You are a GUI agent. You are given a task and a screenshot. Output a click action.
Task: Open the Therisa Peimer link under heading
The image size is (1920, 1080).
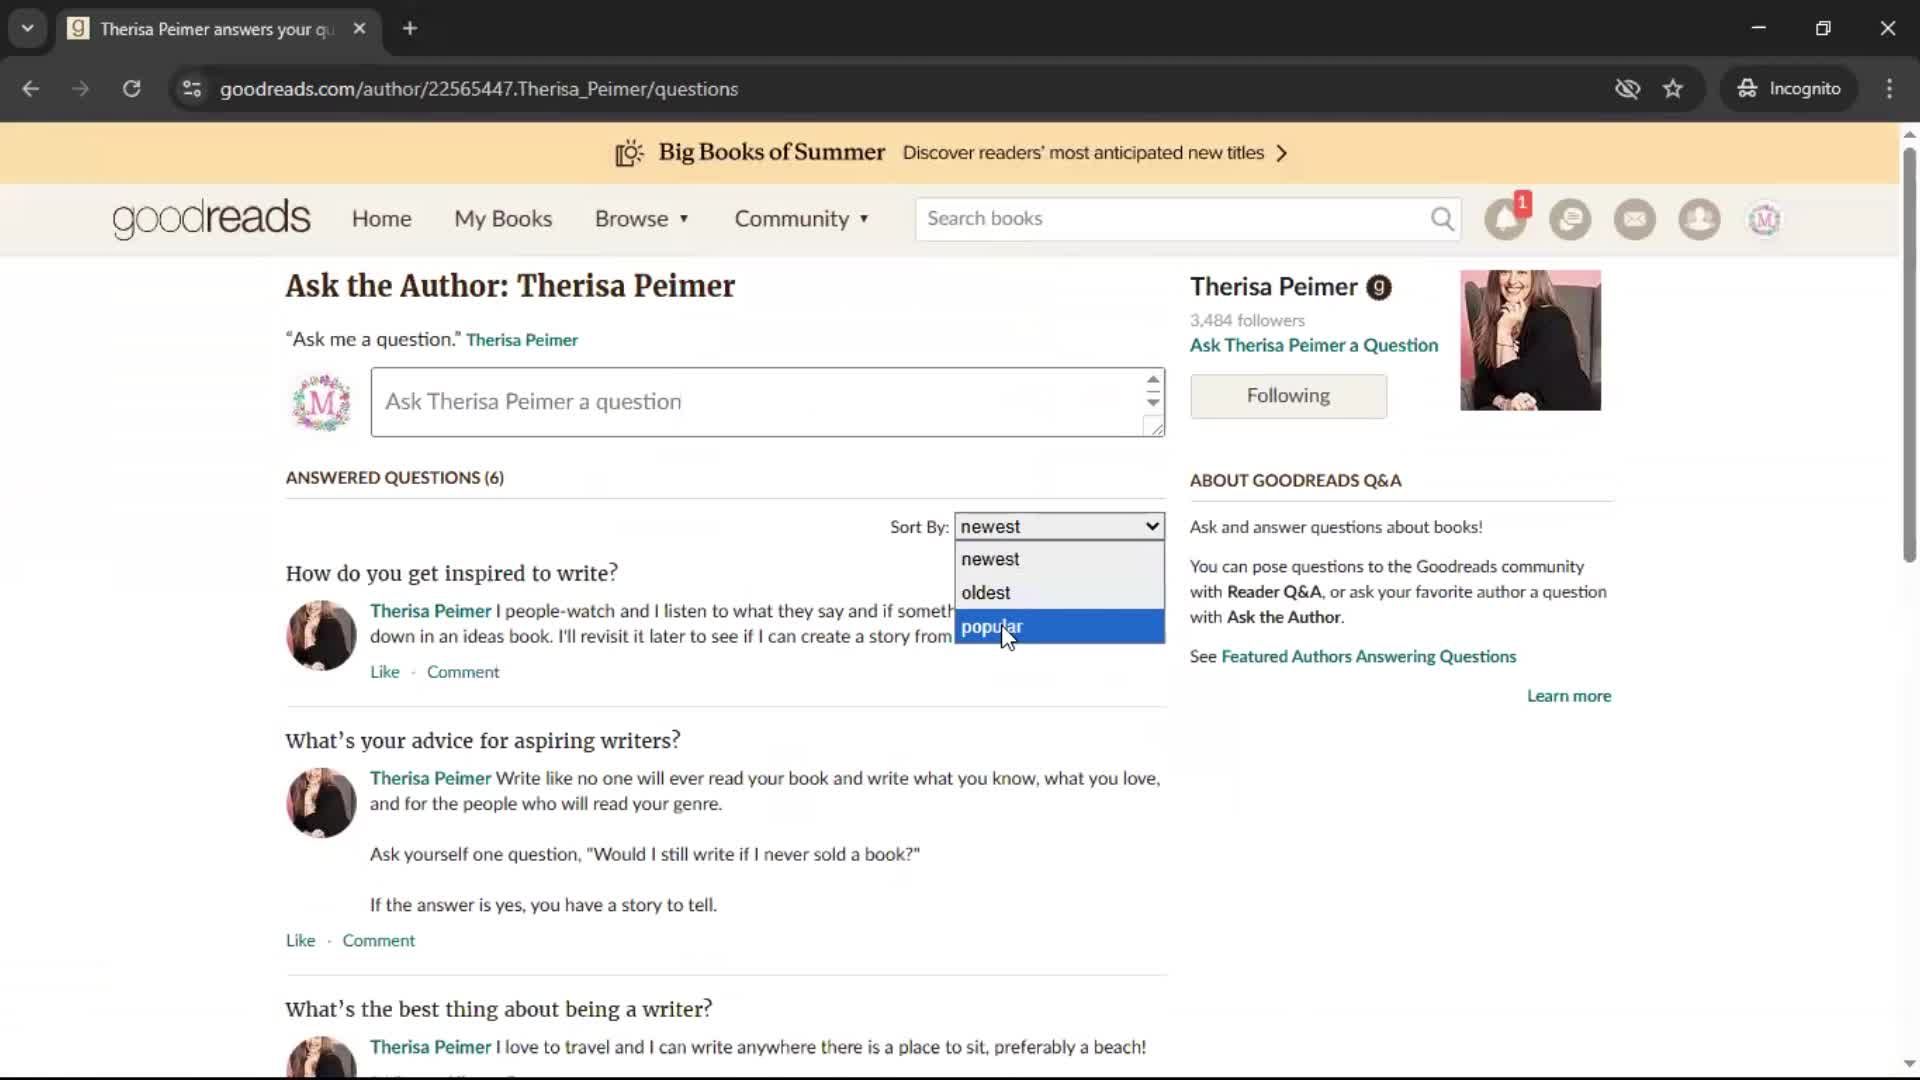coord(522,340)
